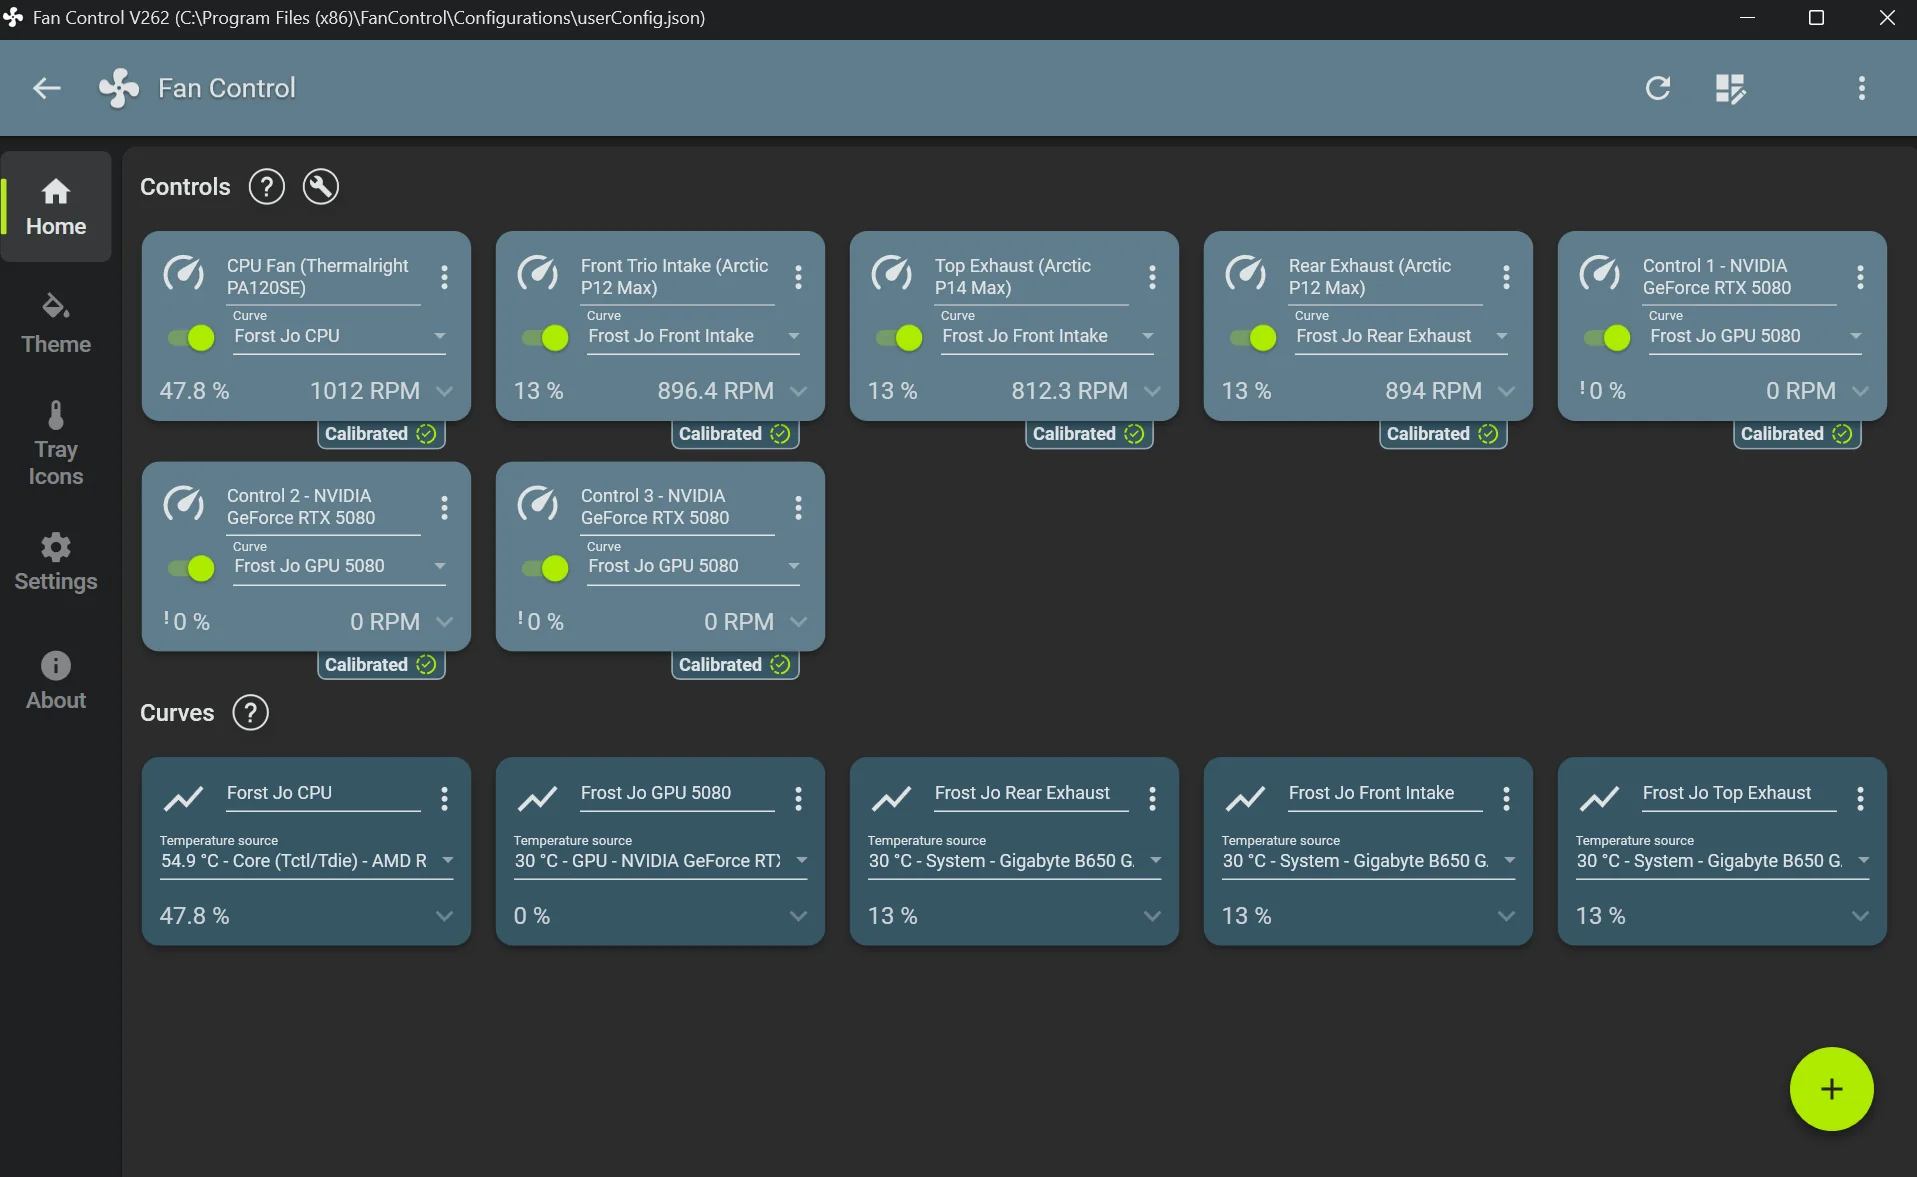
Task: Turn off Rear Exhaust control switch
Action: tap(1254, 338)
